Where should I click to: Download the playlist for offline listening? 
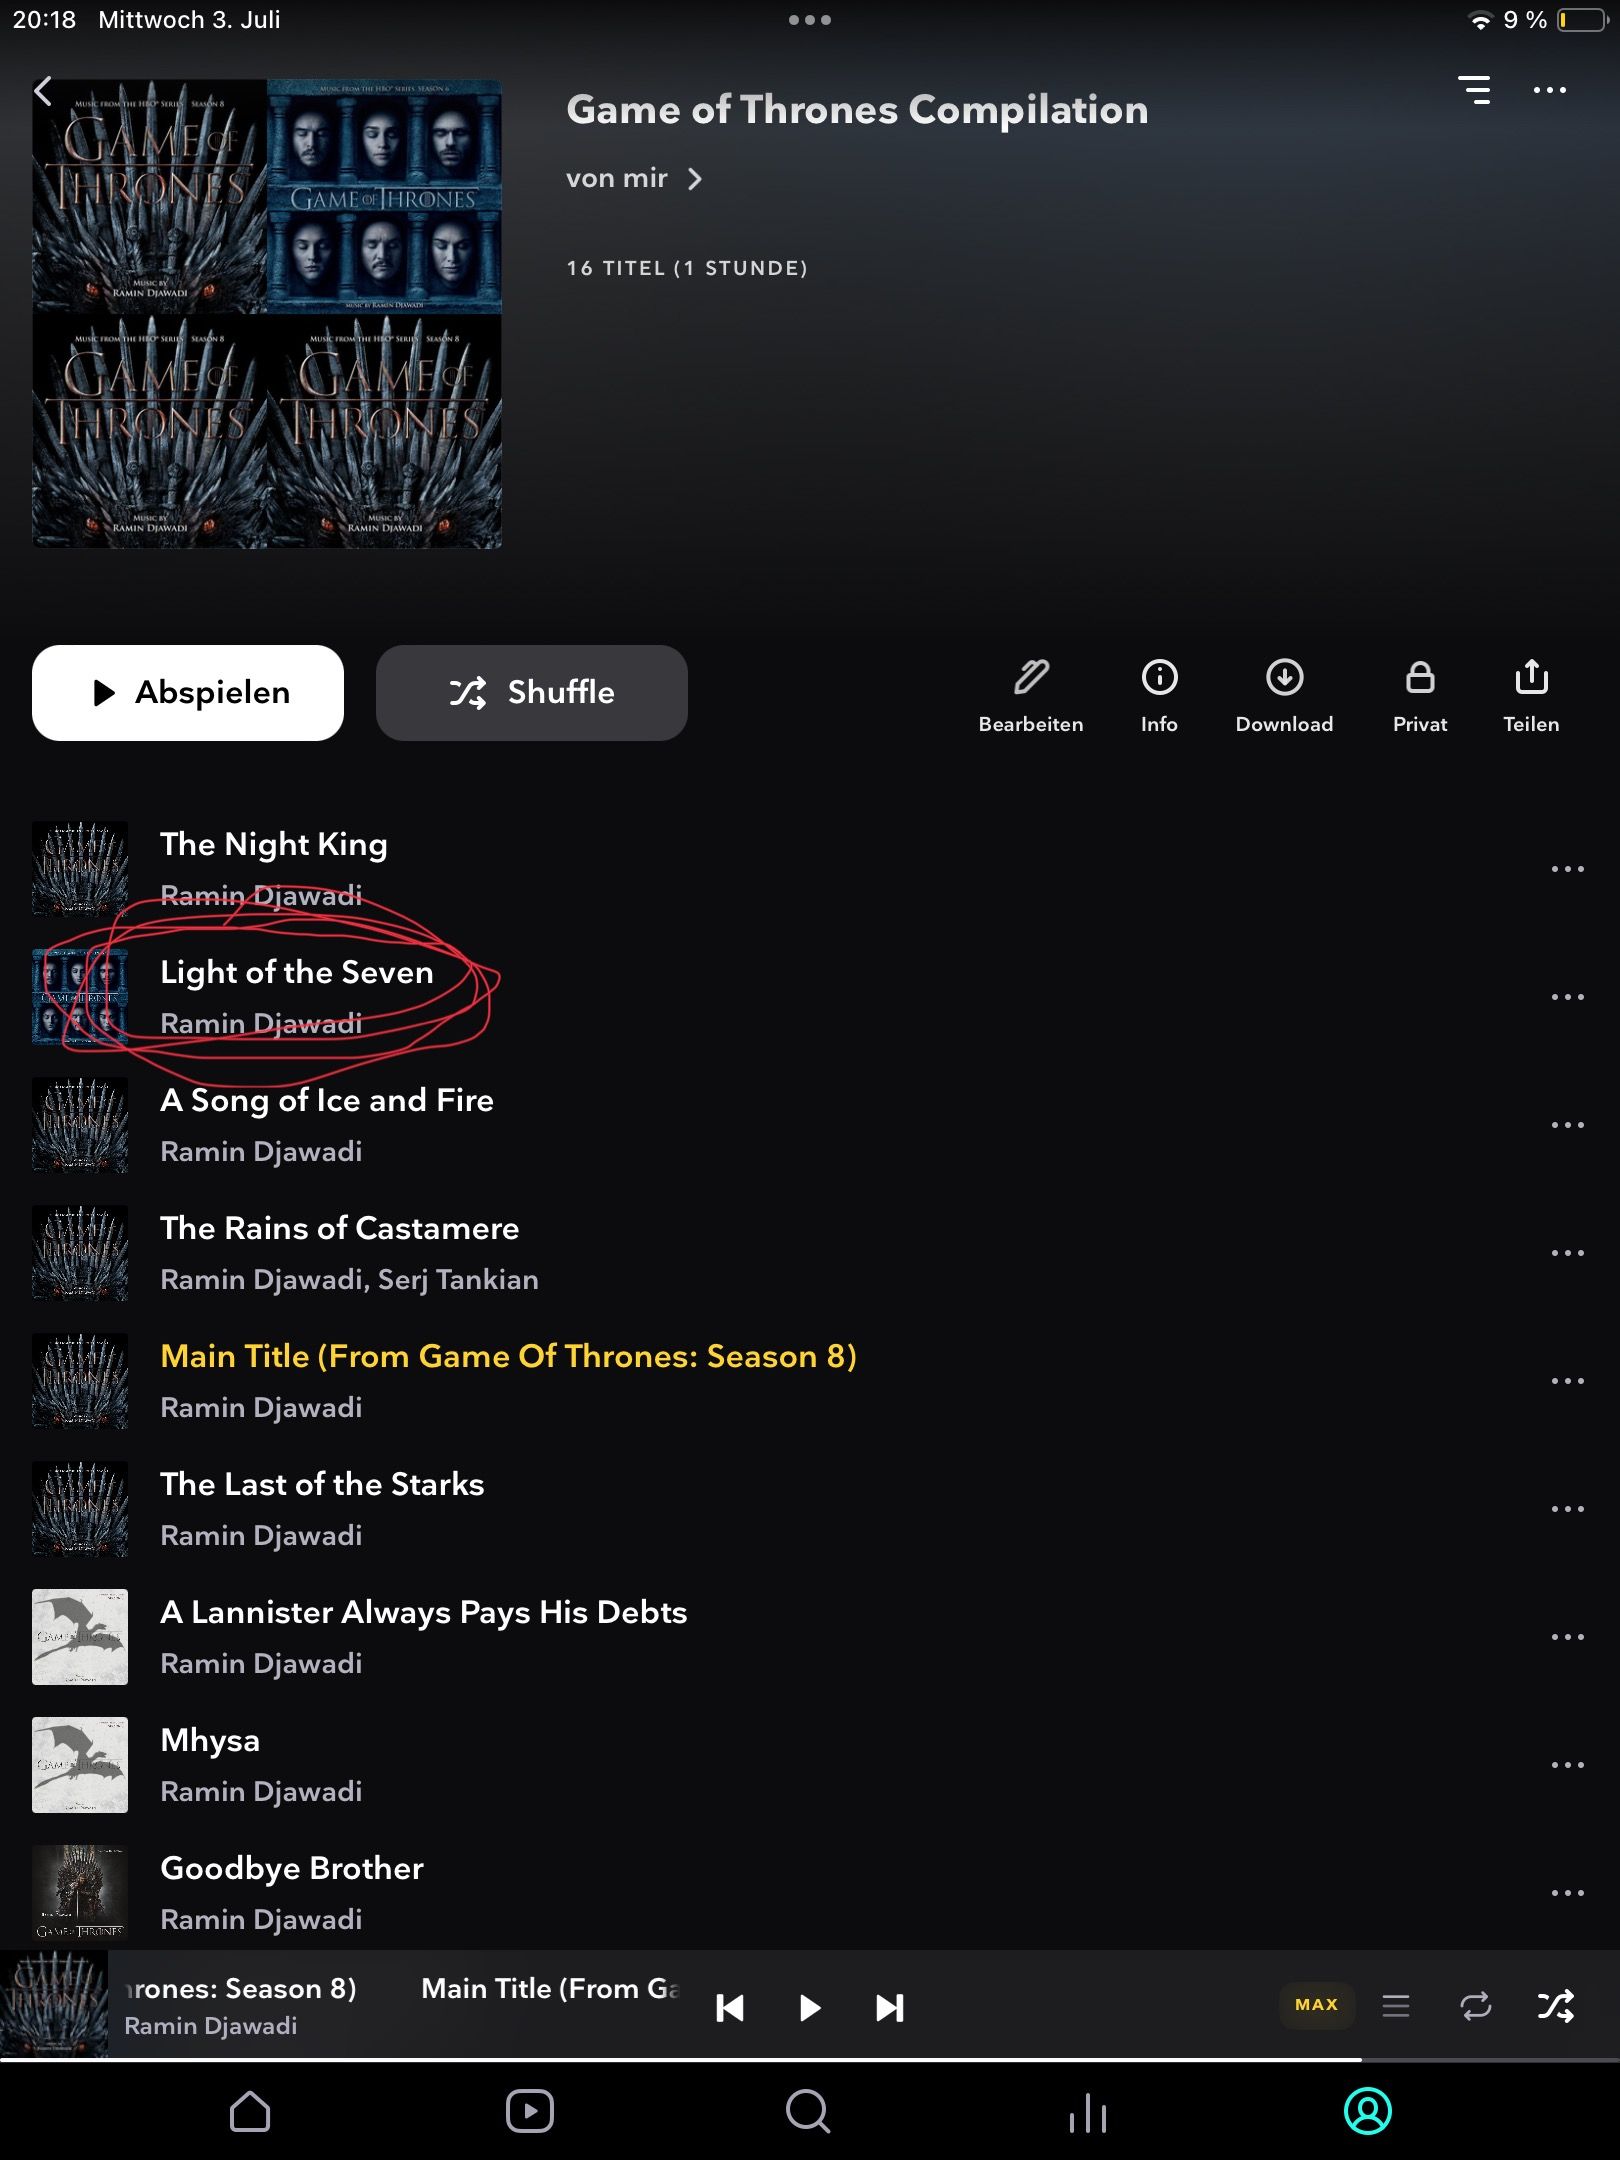pyautogui.click(x=1284, y=696)
